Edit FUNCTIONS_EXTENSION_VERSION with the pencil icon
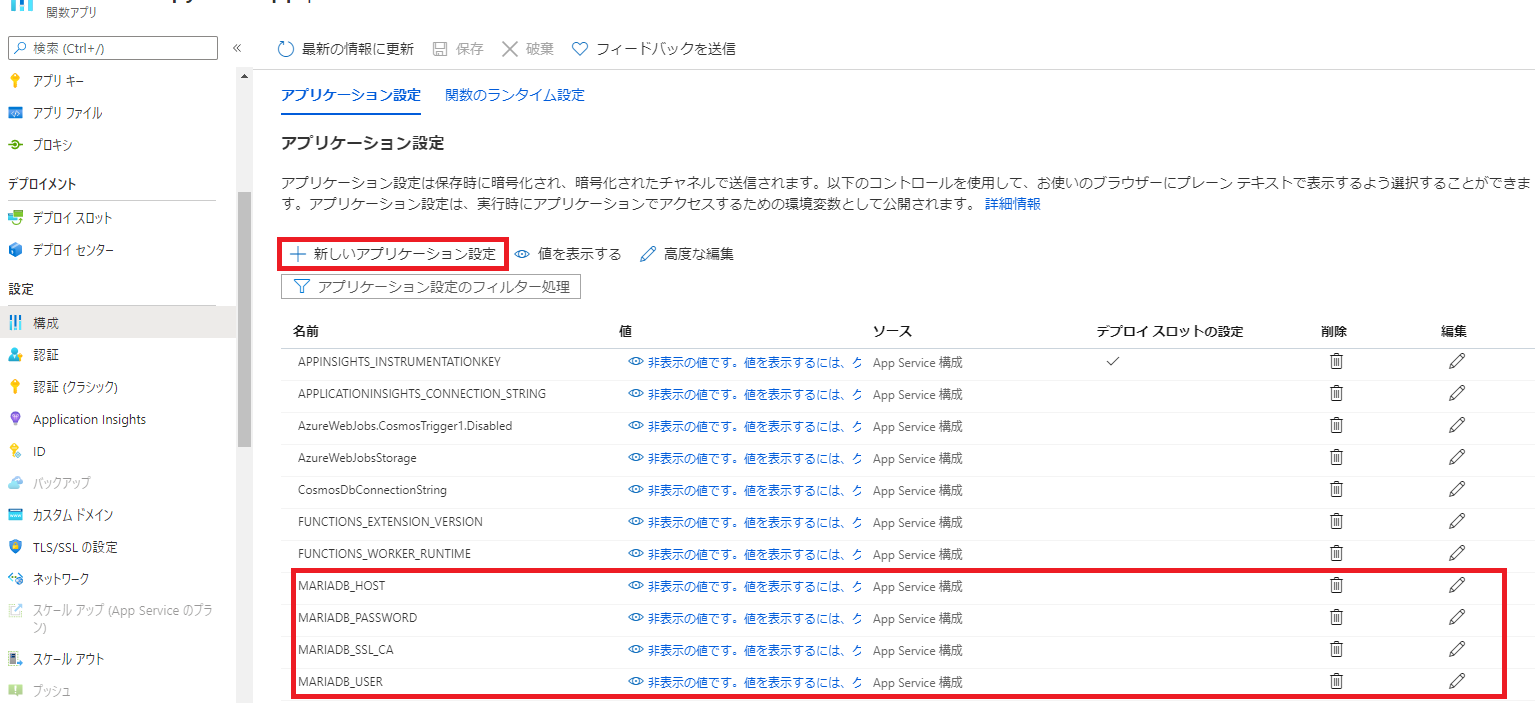 [1457, 521]
